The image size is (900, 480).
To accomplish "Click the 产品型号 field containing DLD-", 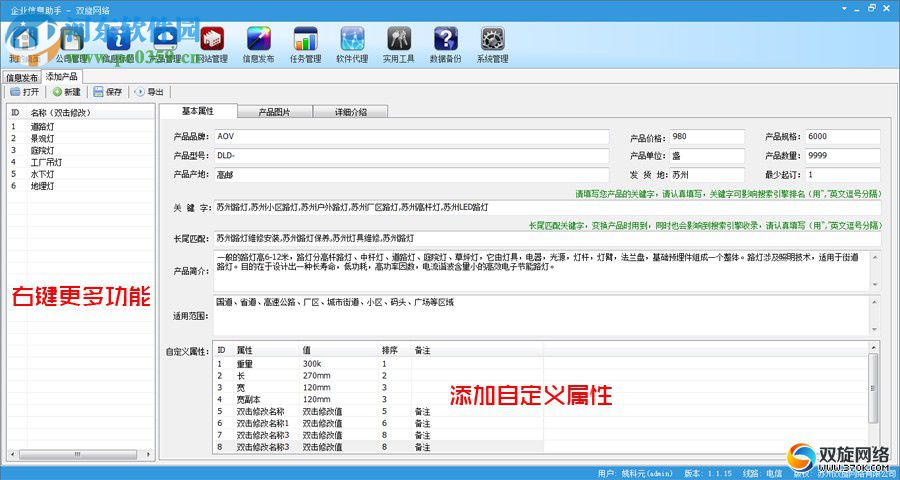I will [411, 156].
